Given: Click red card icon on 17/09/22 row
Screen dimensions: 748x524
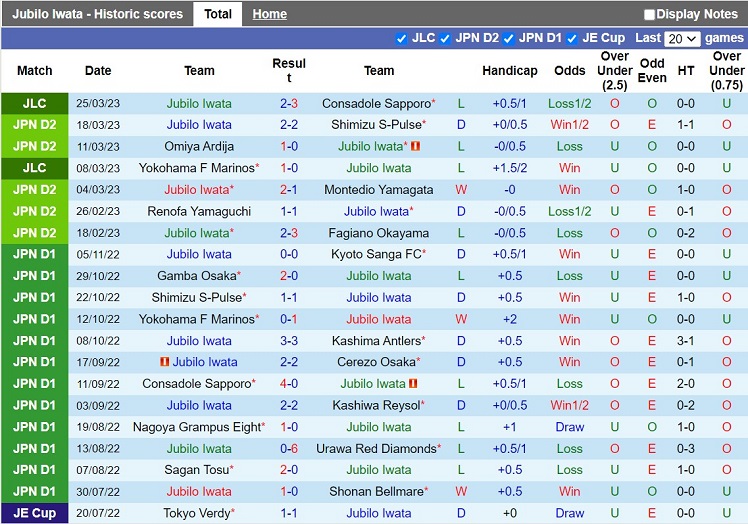Looking at the screenshot, I should pos(164,362).
